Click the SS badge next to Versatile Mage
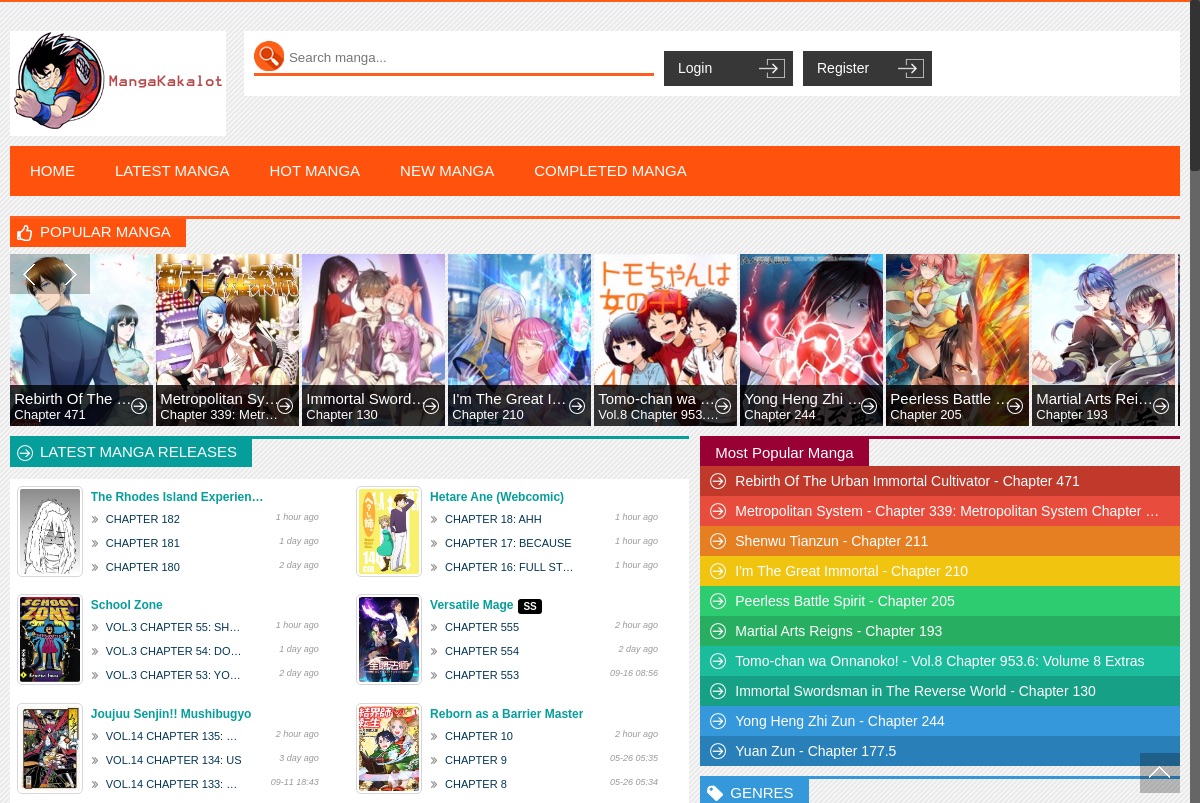Screen dimensions: 1200x803 click(530, 606)
